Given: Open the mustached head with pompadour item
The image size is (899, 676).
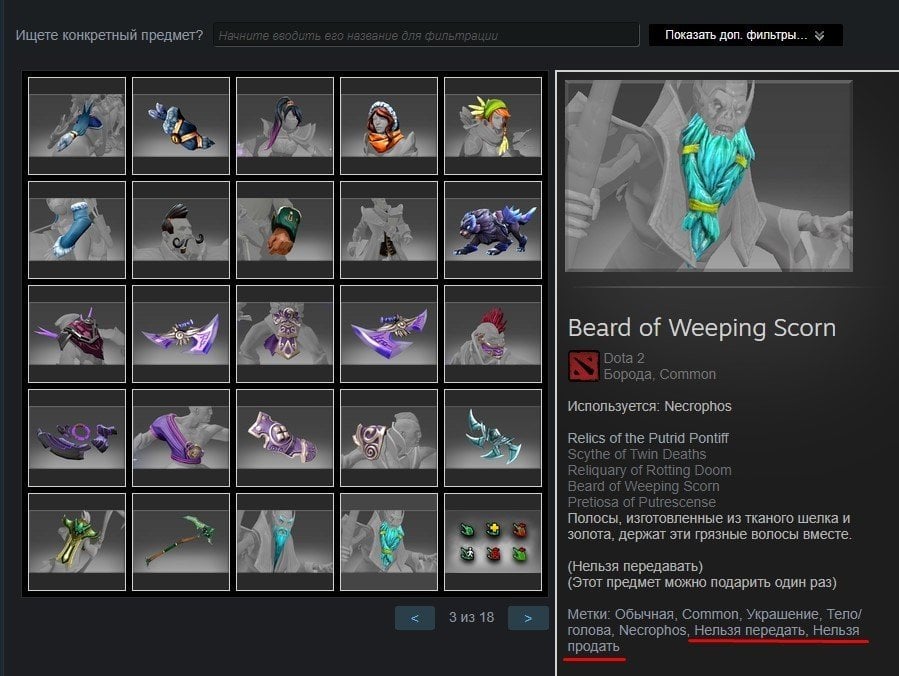Looking at the screenshot, I should point(181,230).
